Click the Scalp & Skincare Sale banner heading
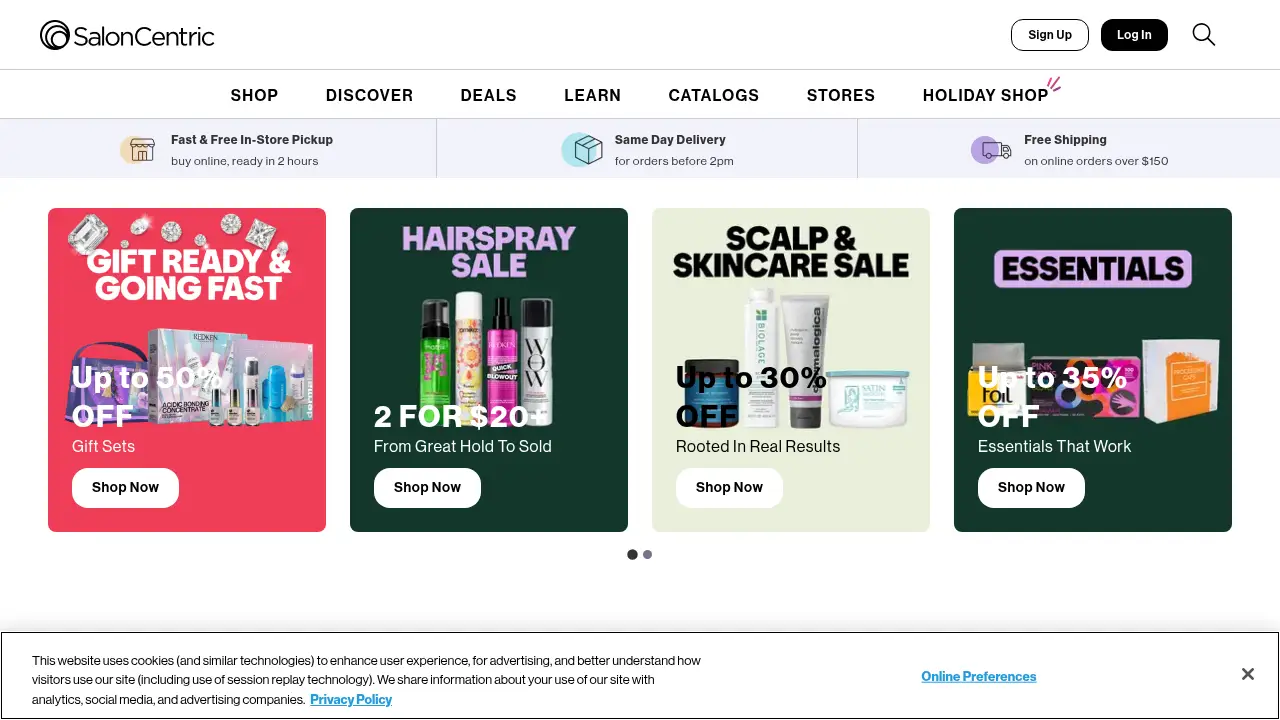This screenshot has height=720, width=1280. pyautogui.click(x=791, y=251)
